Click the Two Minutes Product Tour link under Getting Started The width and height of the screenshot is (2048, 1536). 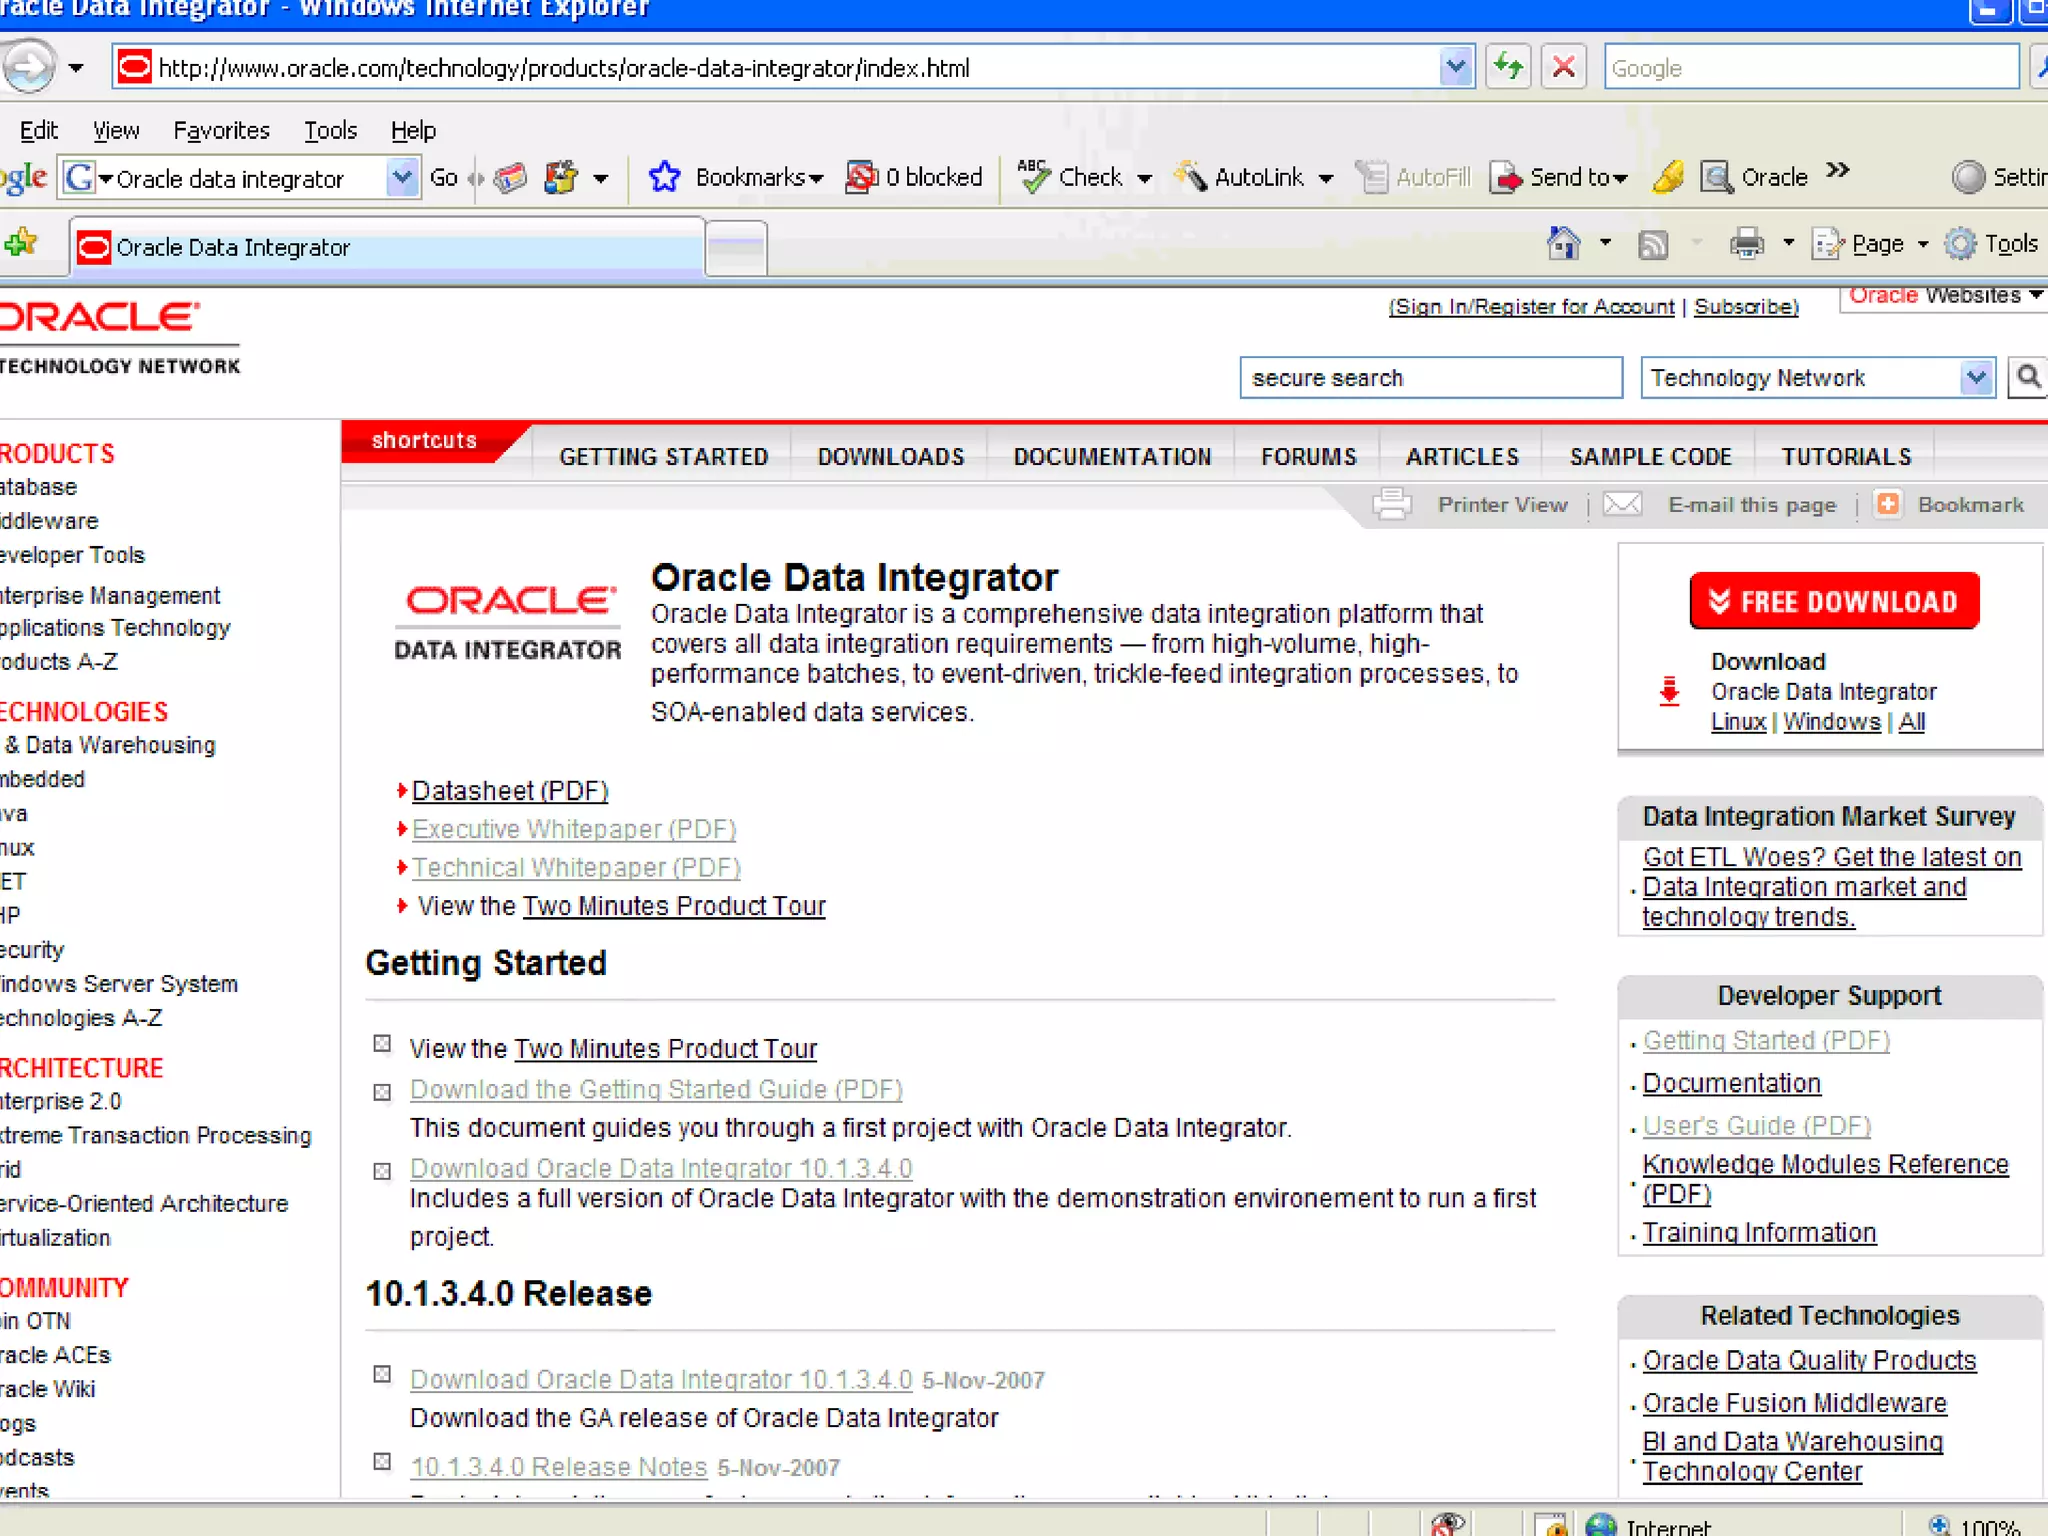[665, 1048]
